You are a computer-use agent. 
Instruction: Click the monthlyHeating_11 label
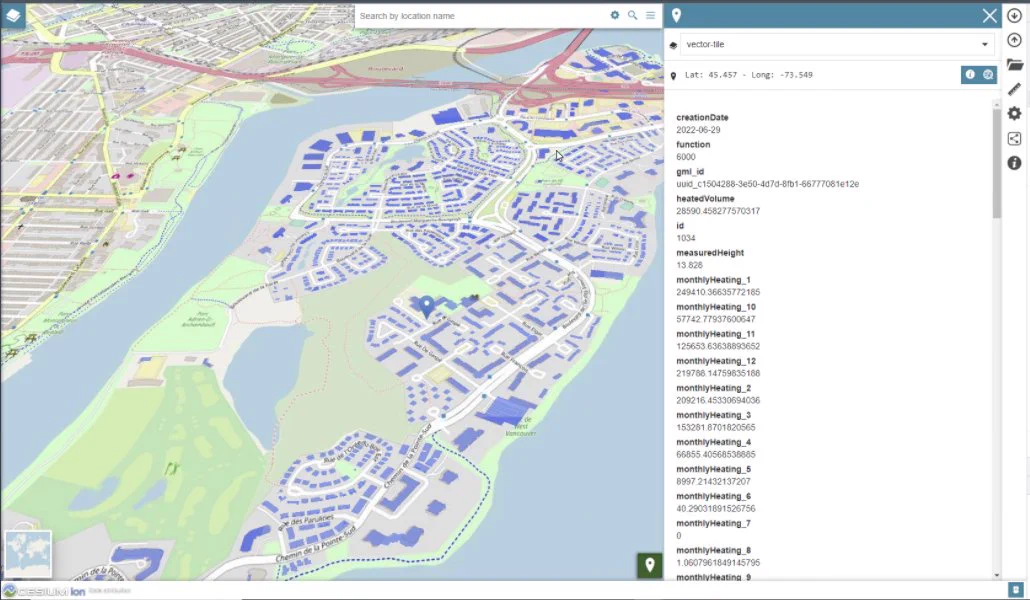point(716,334)
